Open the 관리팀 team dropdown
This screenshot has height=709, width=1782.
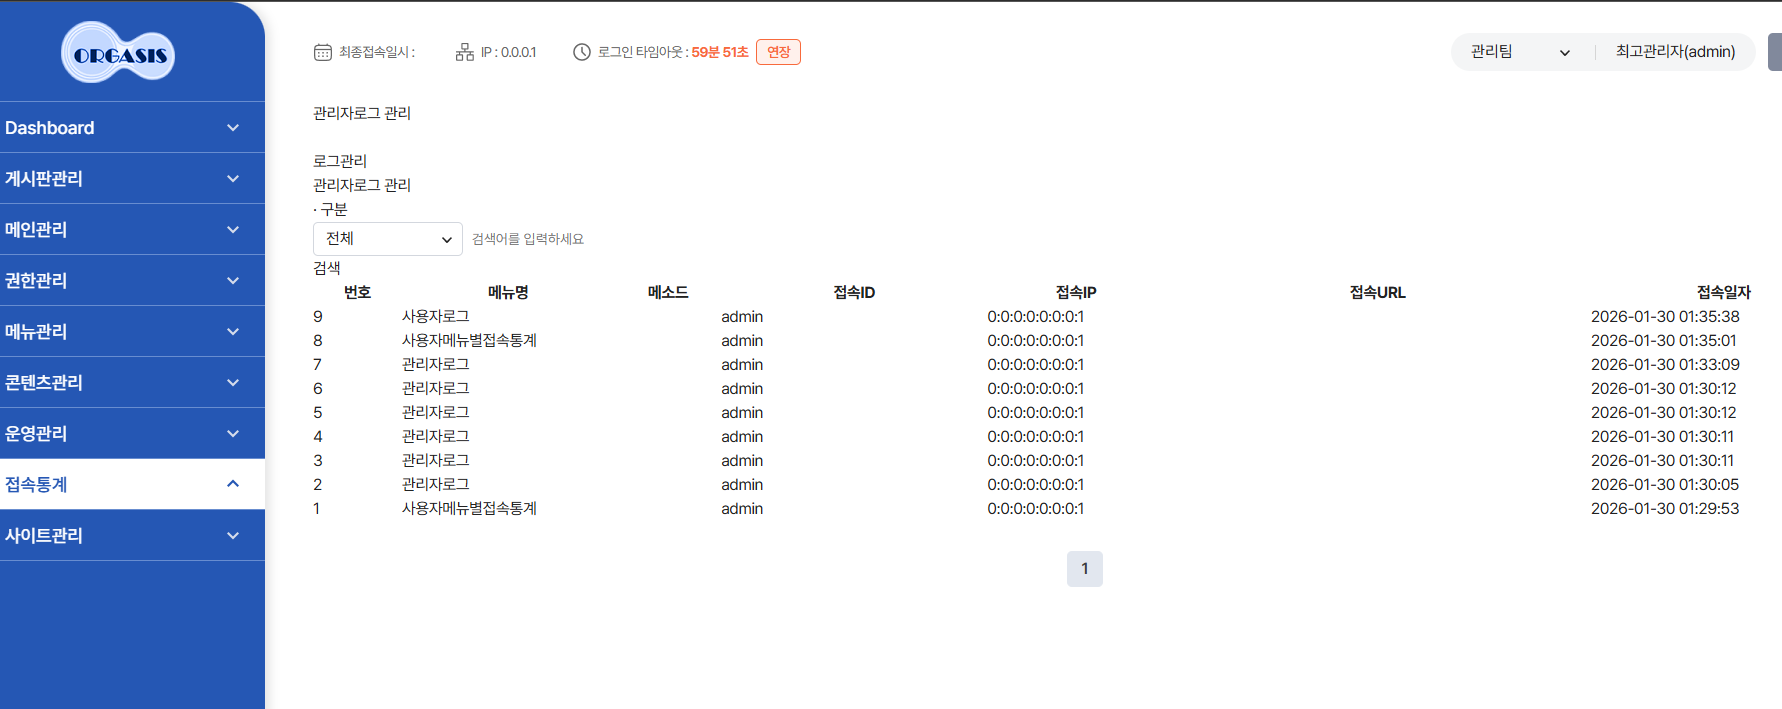point(1519,52)
